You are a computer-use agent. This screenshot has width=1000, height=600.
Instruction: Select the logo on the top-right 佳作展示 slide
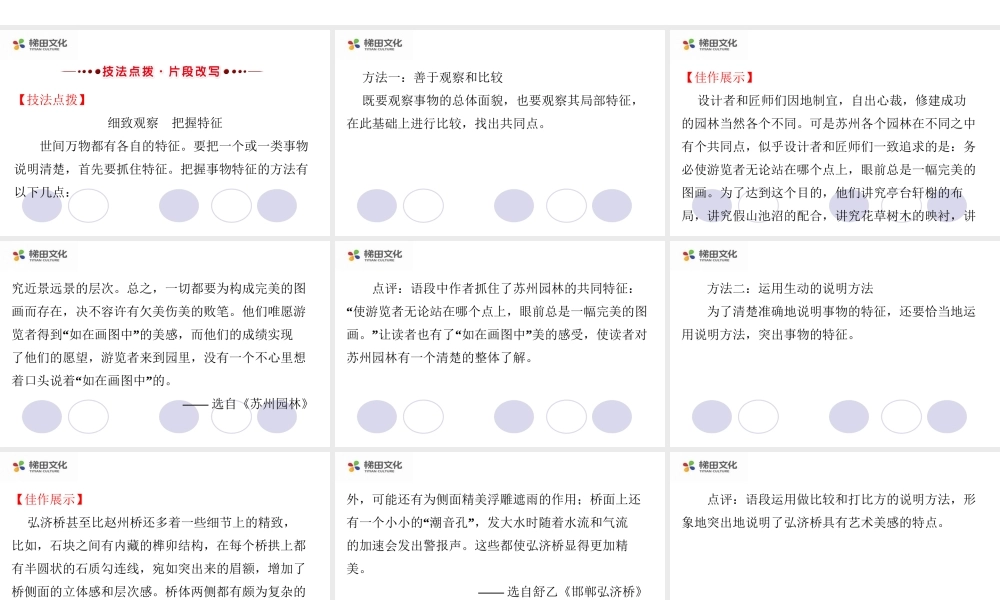pyautogui.click(x=710, y=44)
